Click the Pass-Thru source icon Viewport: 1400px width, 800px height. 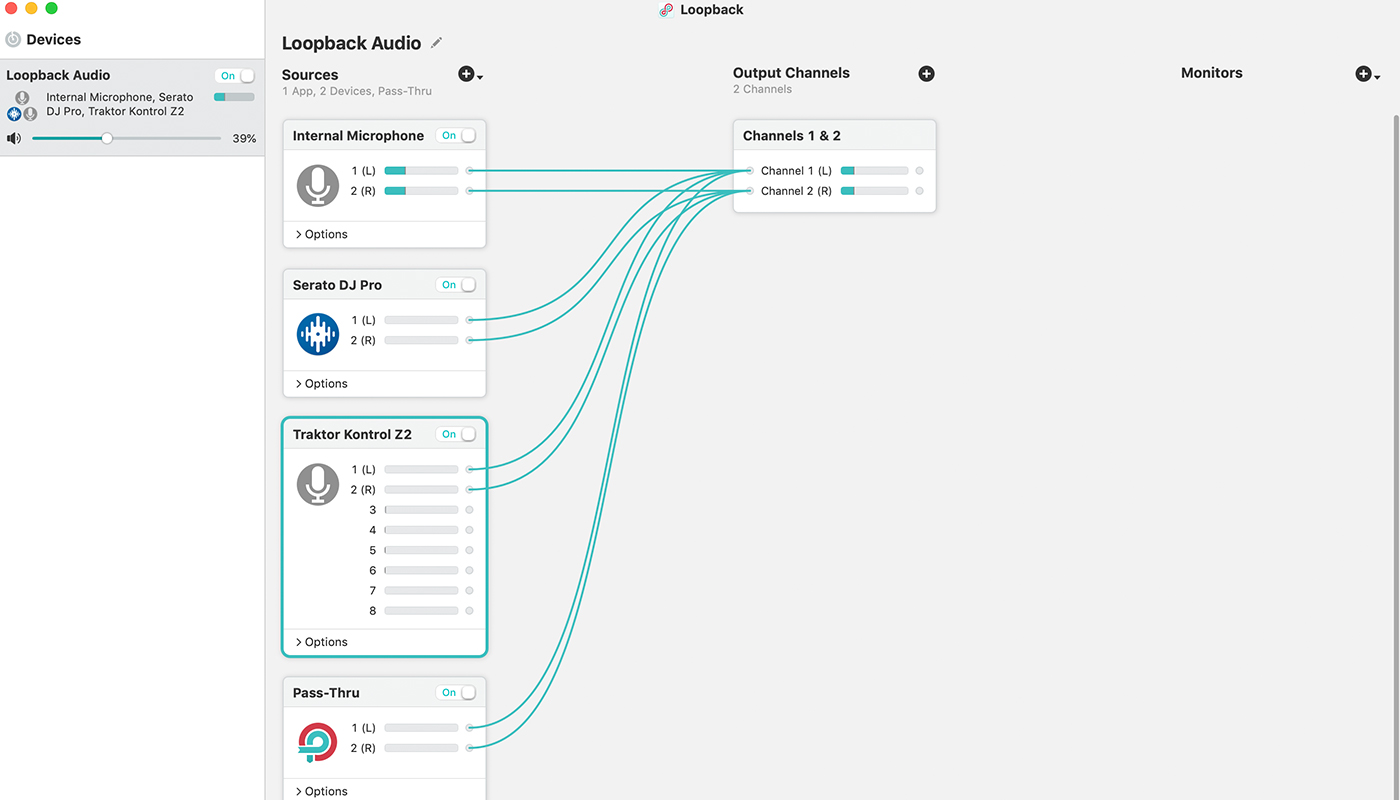click(x=318, y=742)
